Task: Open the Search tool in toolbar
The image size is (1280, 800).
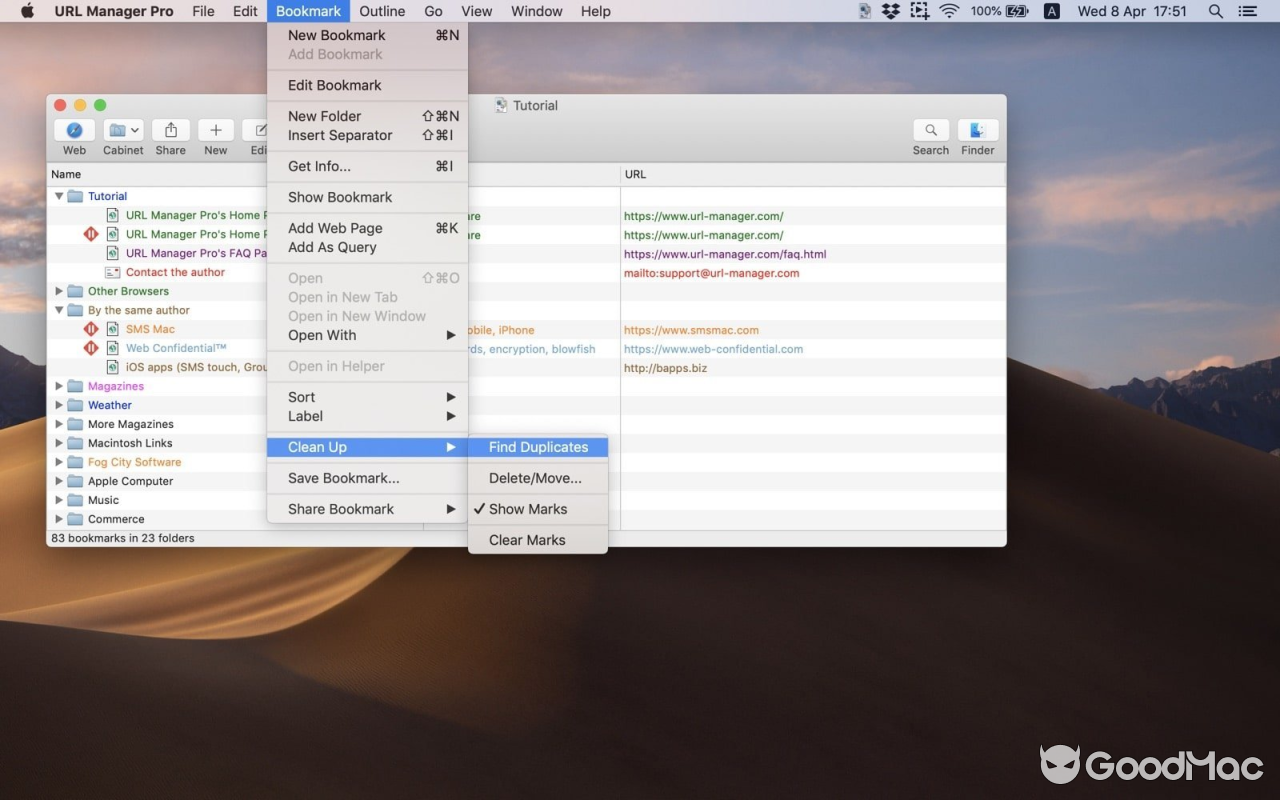Action: 930,131
